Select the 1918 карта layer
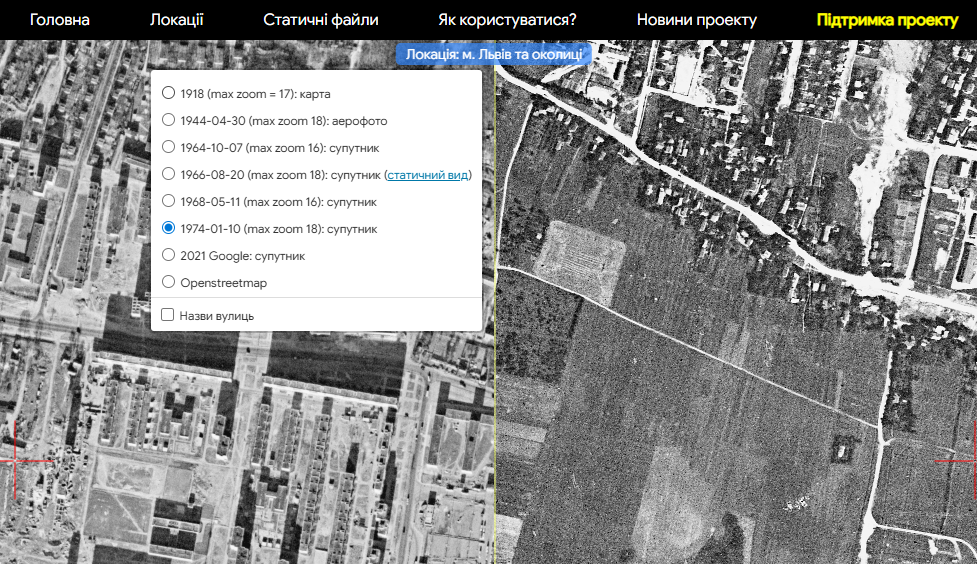Screen dimensions: 977x564 (x=168, y=93)
